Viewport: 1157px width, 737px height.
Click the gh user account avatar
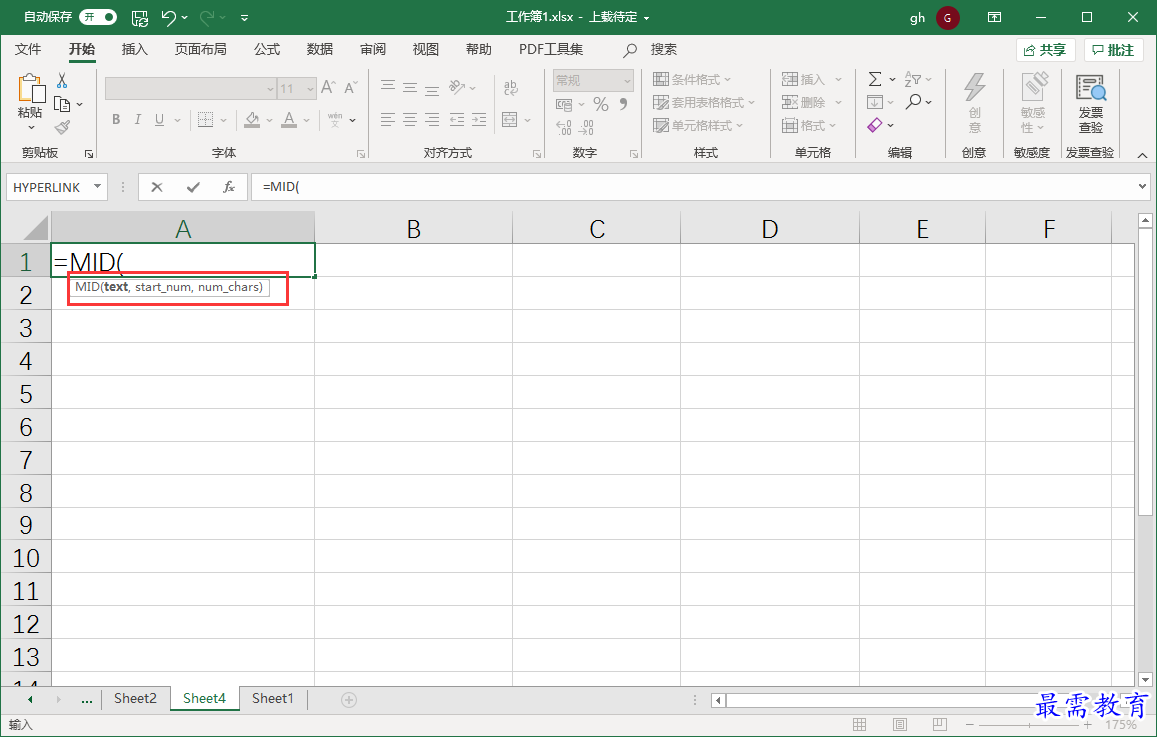coord(947,18)
